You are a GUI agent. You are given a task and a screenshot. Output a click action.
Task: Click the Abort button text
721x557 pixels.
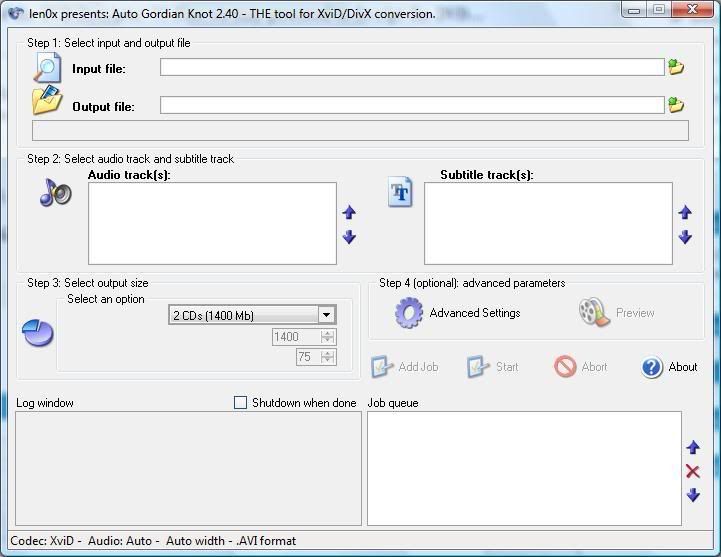coord(594,367)
